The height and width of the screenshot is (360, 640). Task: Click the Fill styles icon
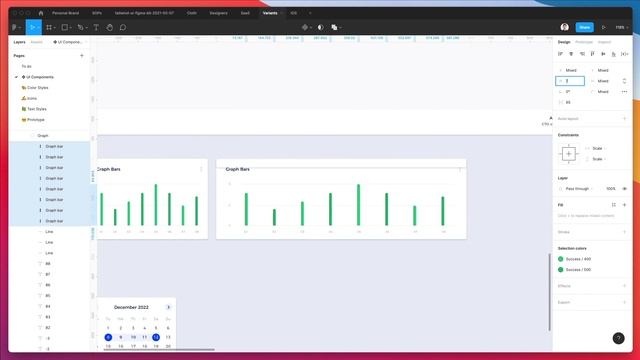click(x=613, y=205)
